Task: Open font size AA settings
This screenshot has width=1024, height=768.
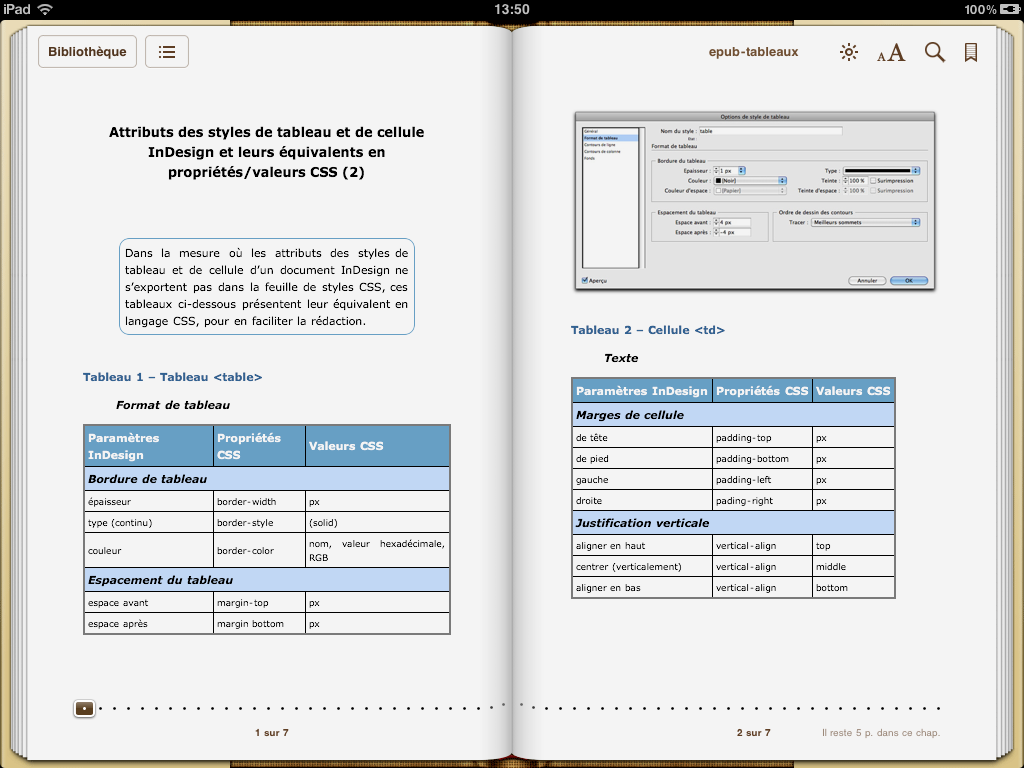Action: pyautogui.click(x=891, y=52)
